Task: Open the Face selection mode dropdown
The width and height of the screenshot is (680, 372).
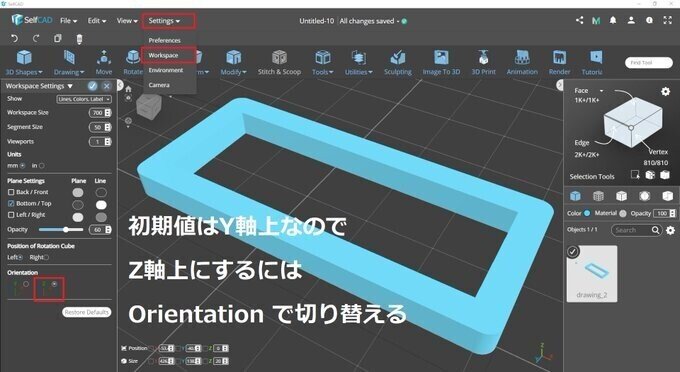Action: coord(601,91)
